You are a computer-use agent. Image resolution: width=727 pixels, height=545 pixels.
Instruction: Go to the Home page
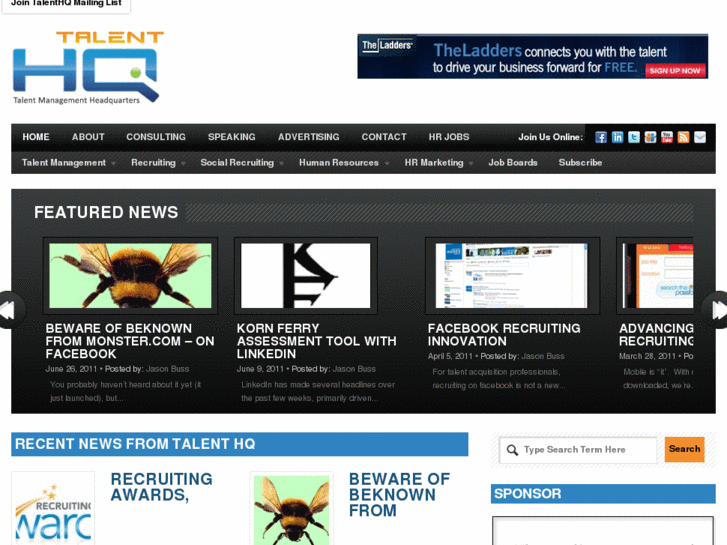coord(36,137)
